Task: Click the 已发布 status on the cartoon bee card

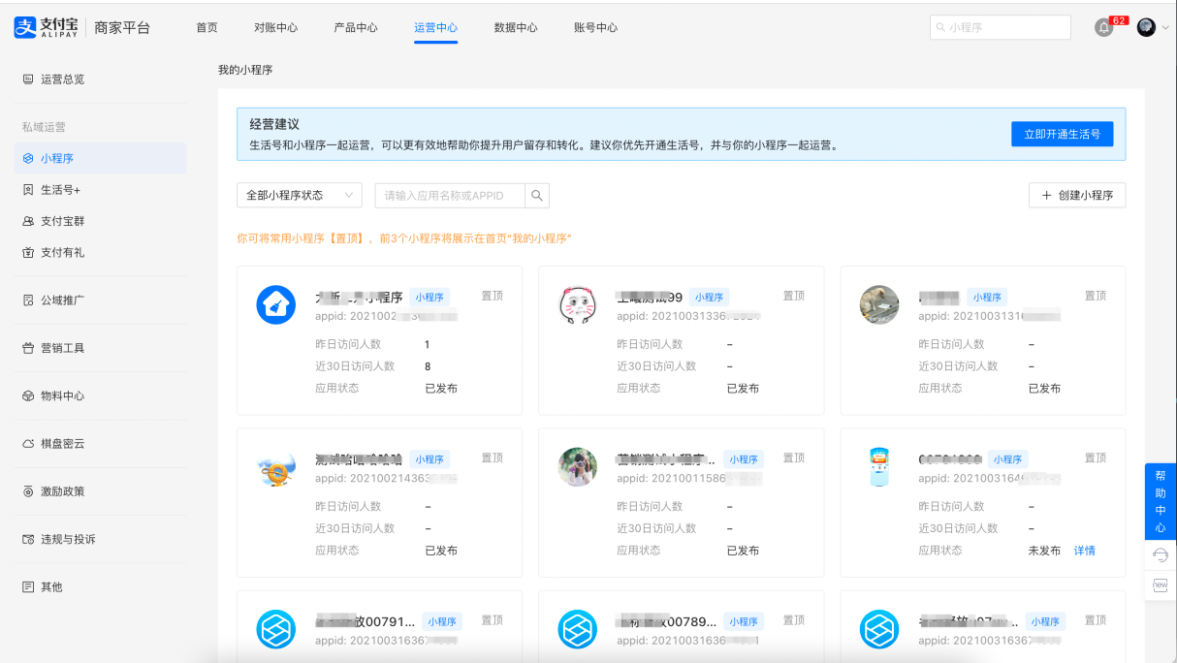Action: (441, 550)
